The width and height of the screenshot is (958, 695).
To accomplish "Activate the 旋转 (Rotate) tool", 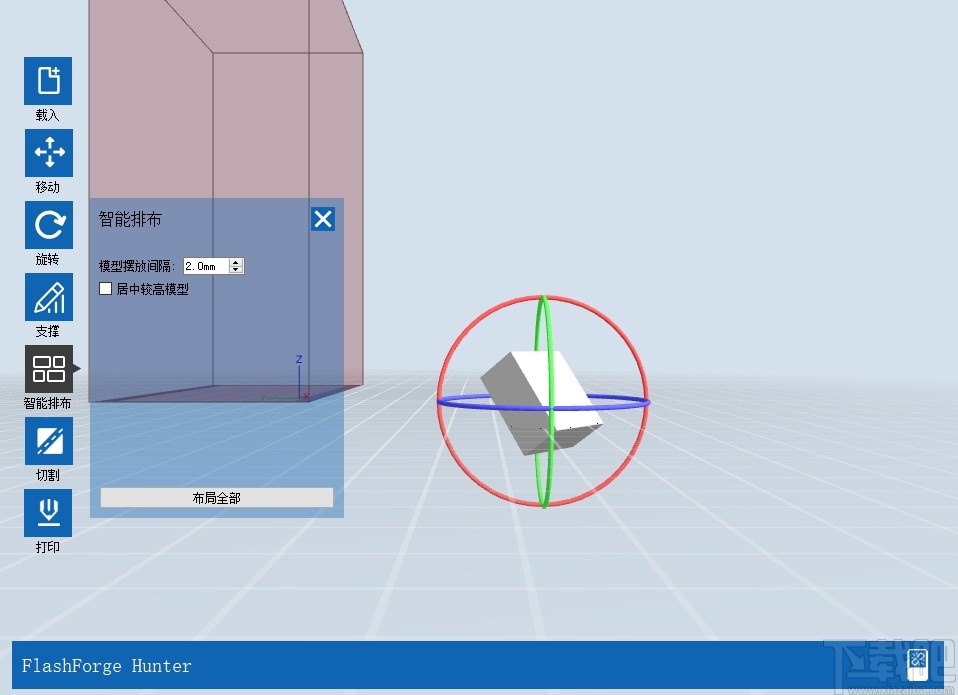I will coord(47,225).
